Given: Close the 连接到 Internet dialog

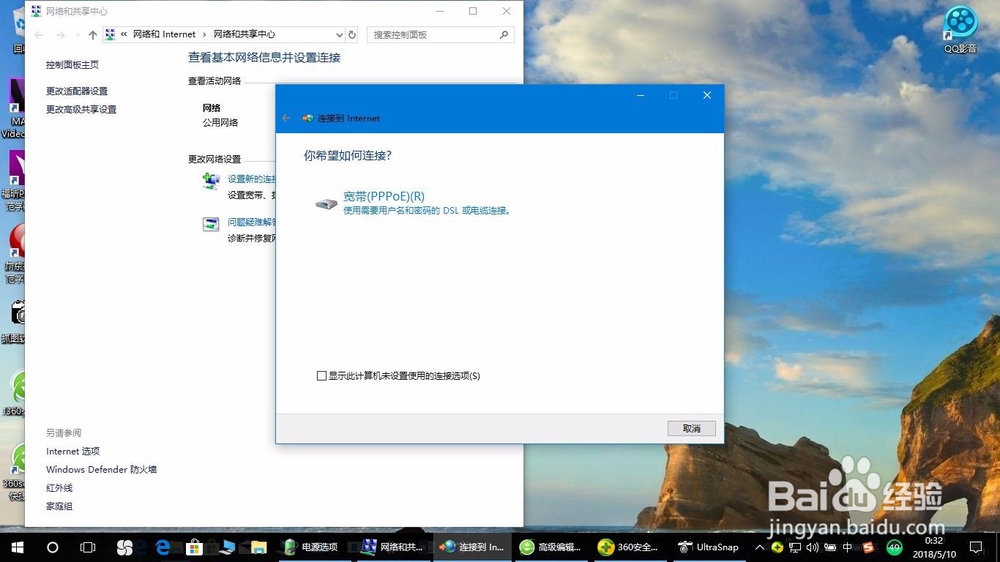Looking at the screenshot, I should pos(707,95).
